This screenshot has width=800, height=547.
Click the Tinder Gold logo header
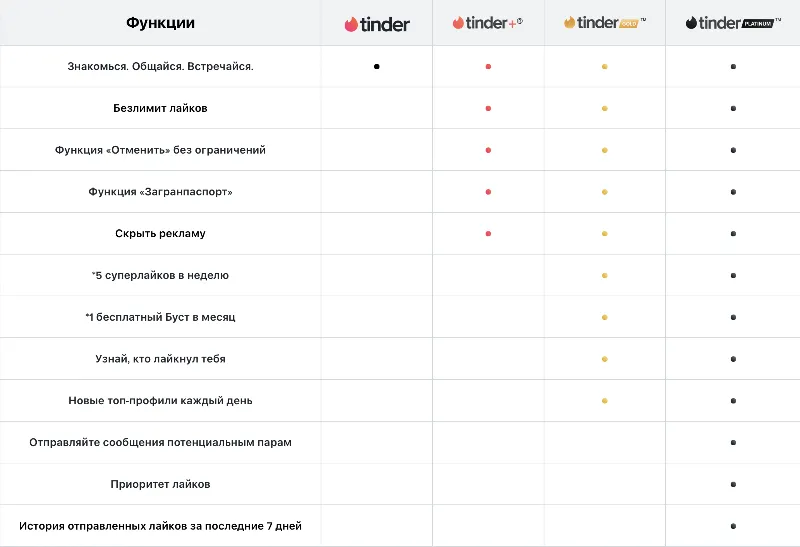tap(605, 23)
